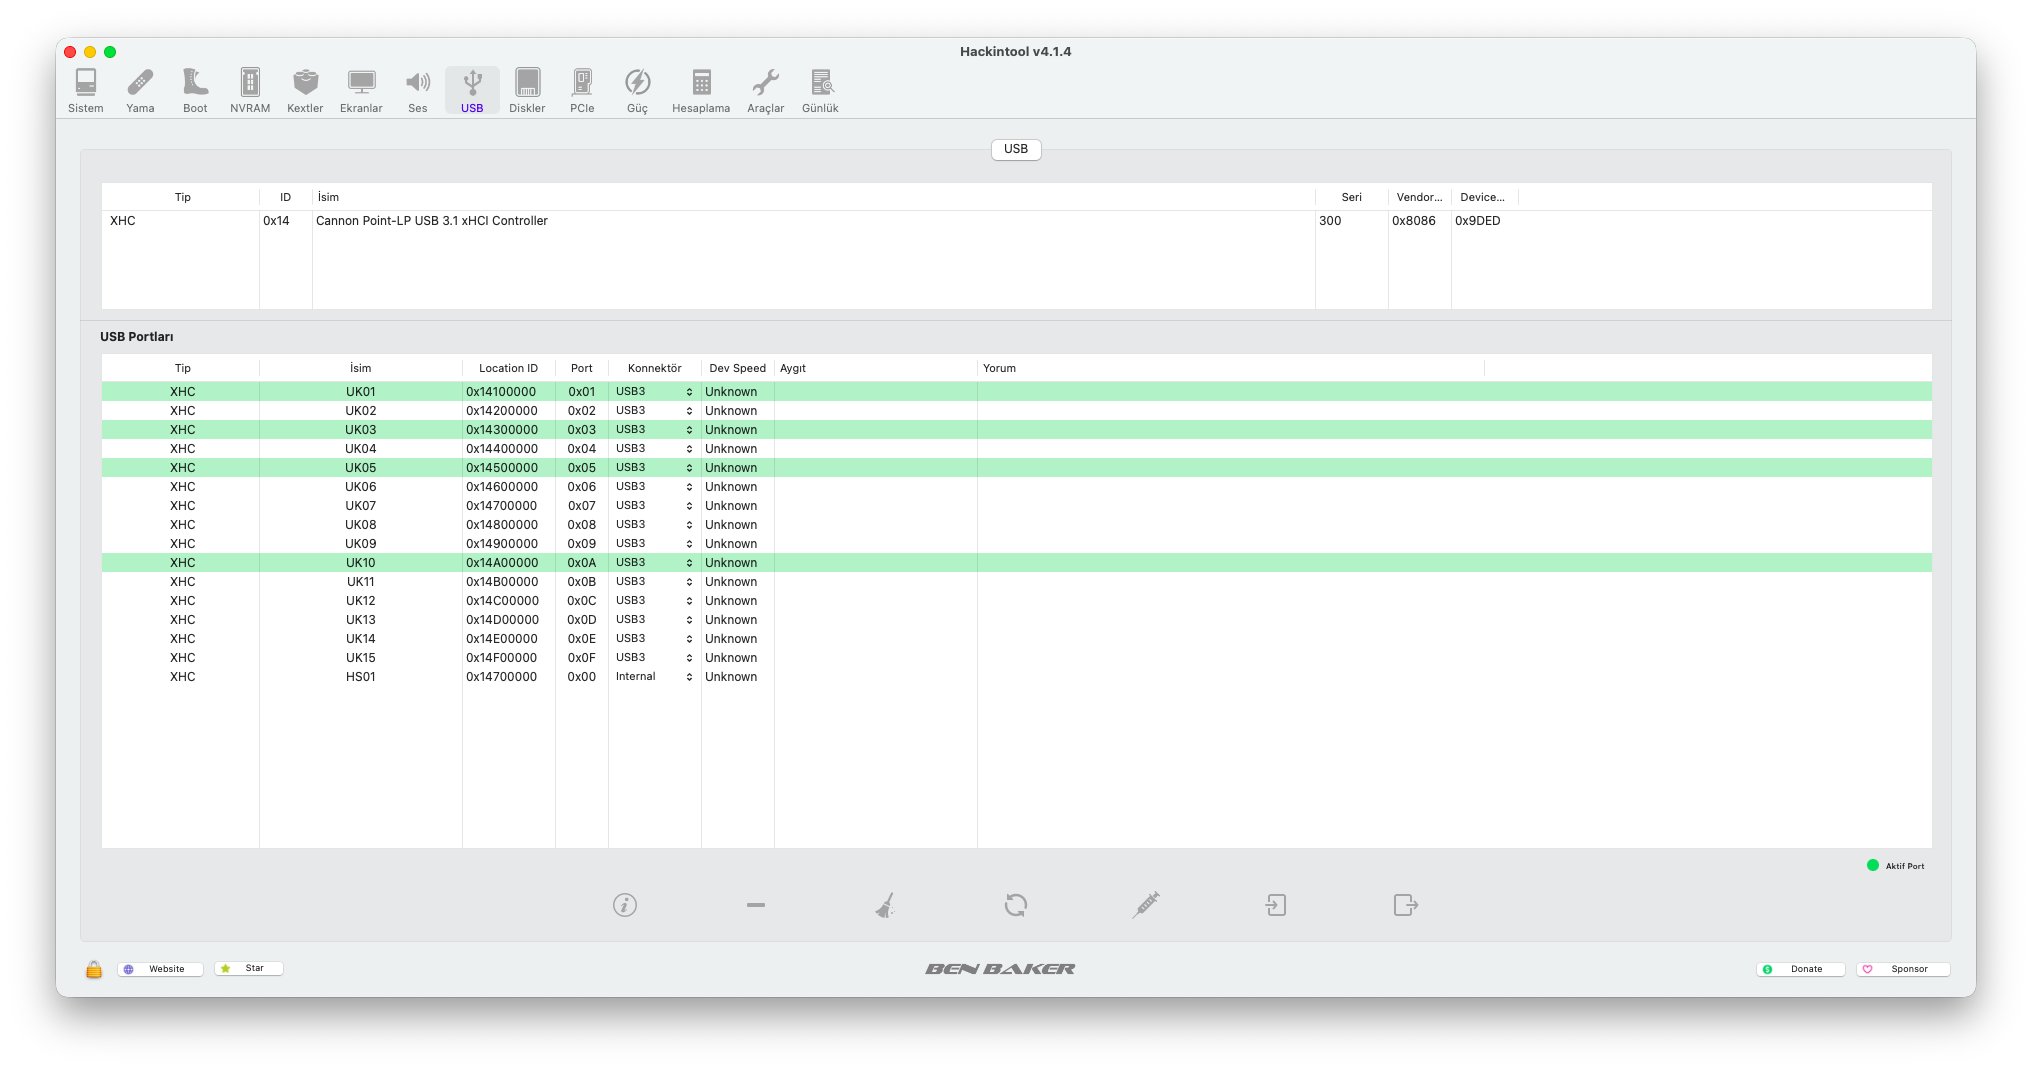The image size is (2032, 1071).
Task: Open the Ses audio section
Action: [x=418, y=91]
